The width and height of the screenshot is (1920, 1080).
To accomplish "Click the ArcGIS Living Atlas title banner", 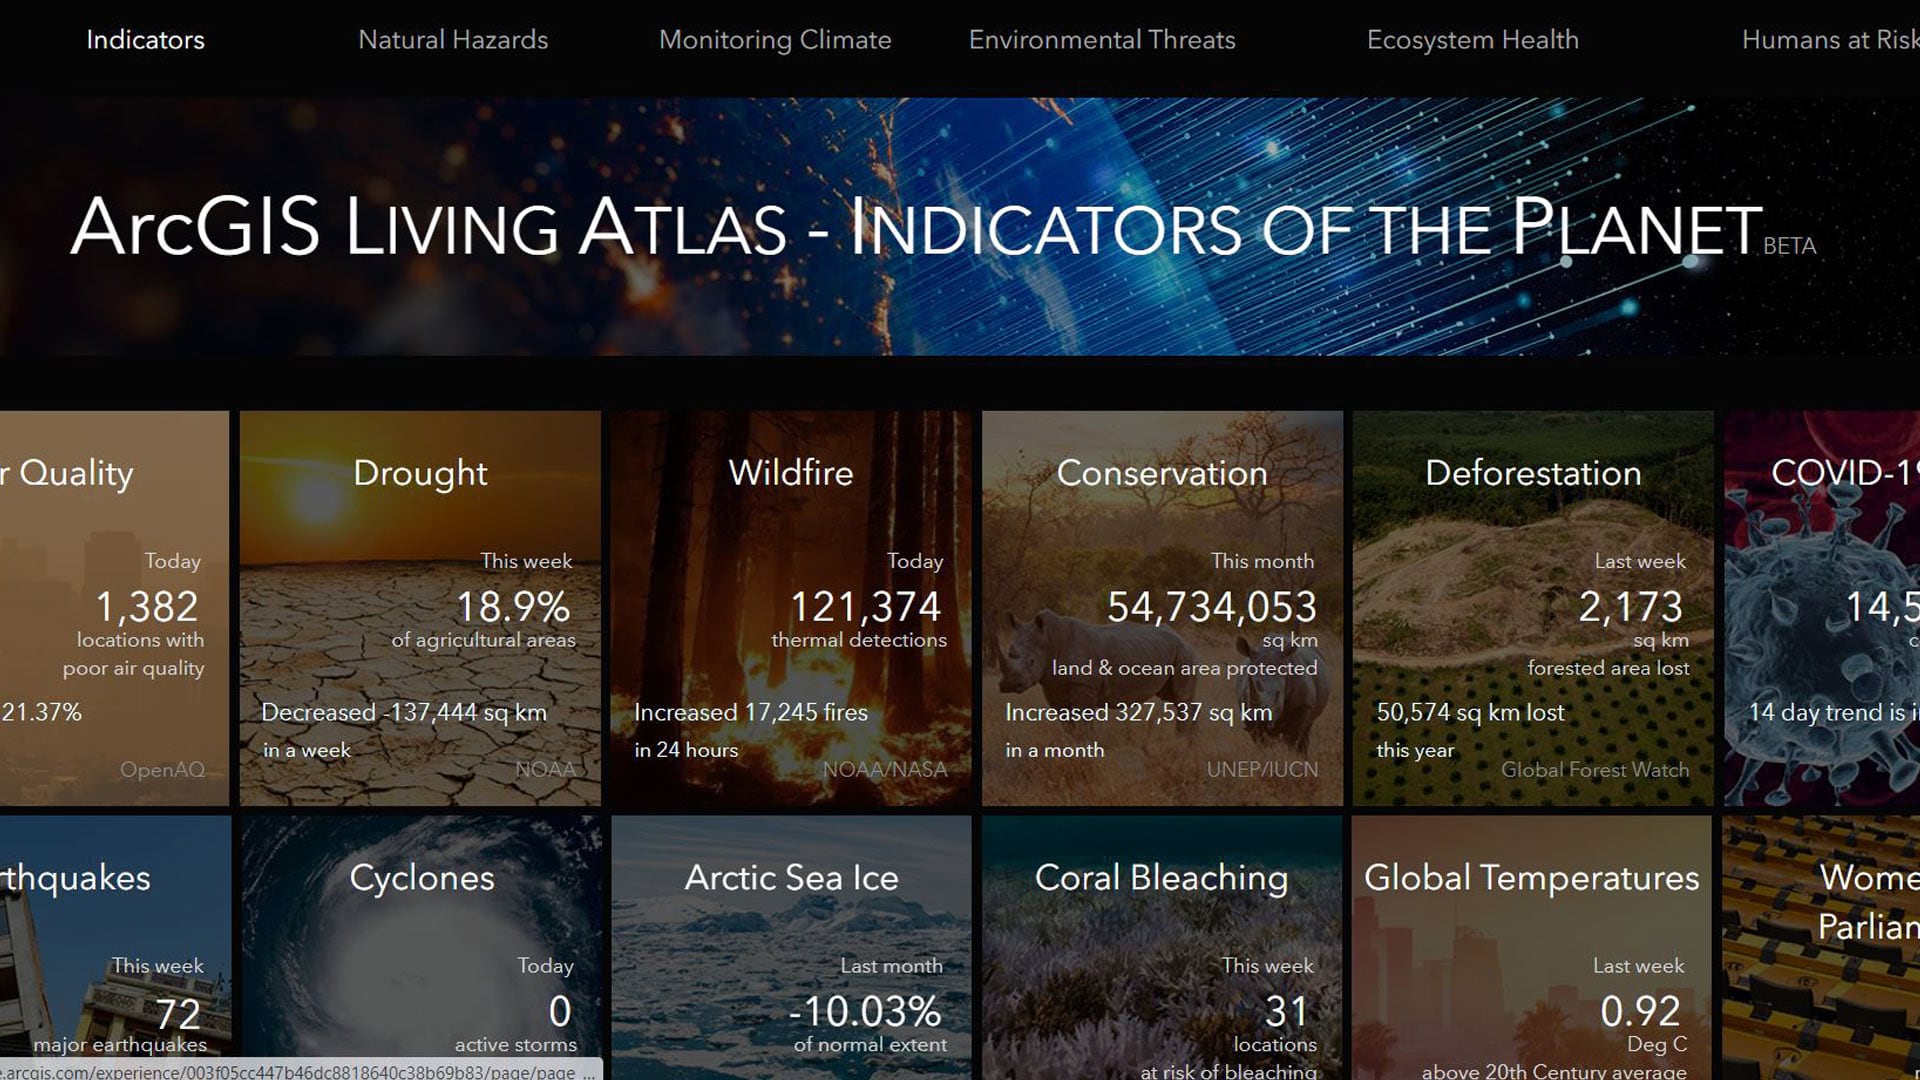I will tap(915, 228).
